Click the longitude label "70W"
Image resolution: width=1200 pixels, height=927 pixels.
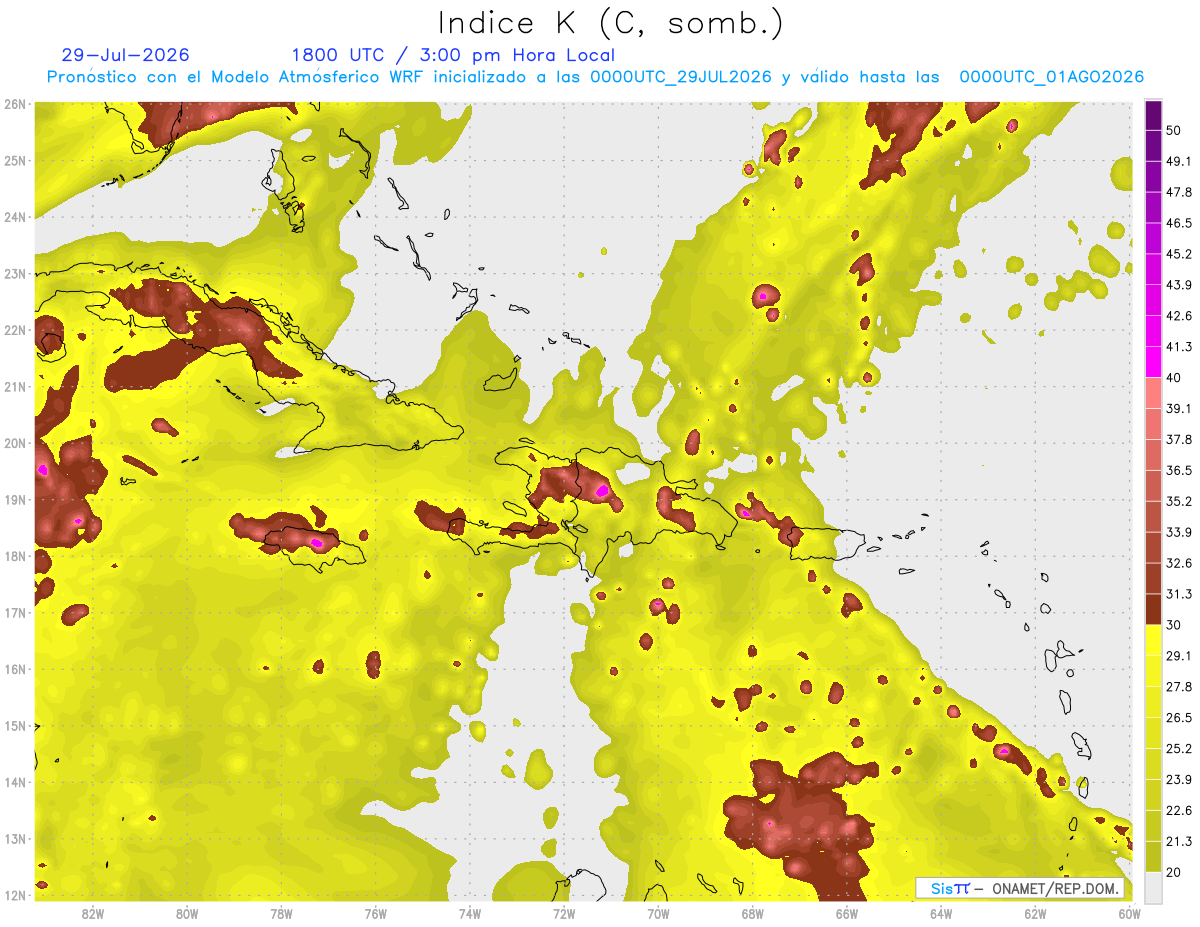click(x=658, y=913)
